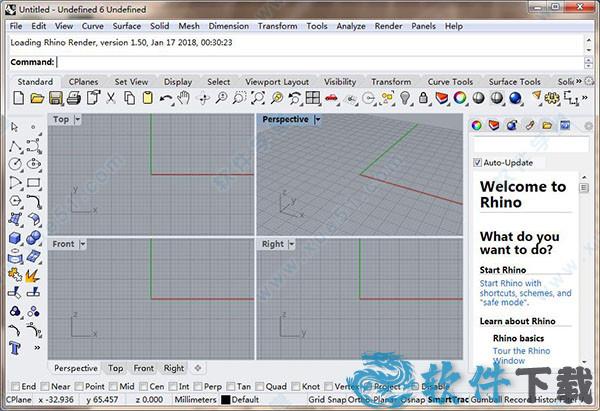
Task: Enable the End osnap checkbox
Action: pyautogui.click(x=16, y=387)
